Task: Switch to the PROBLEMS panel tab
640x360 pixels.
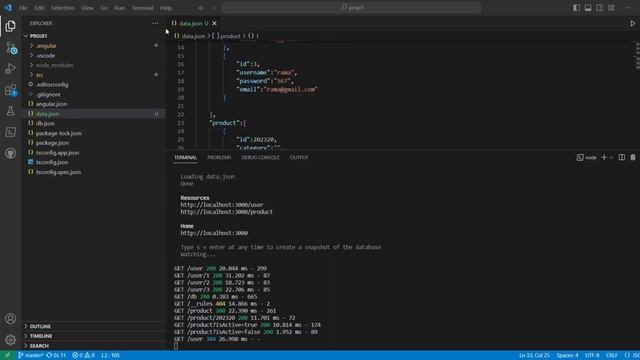Action: tap(219, 157)
